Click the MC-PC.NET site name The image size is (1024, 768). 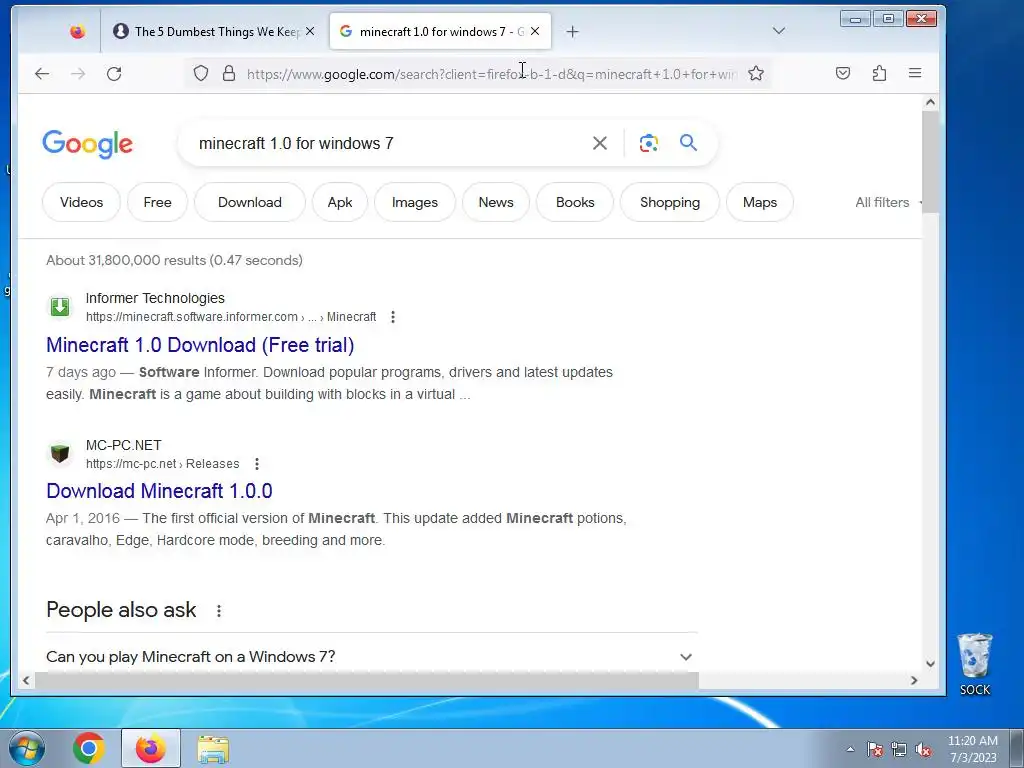coord(123,445)
